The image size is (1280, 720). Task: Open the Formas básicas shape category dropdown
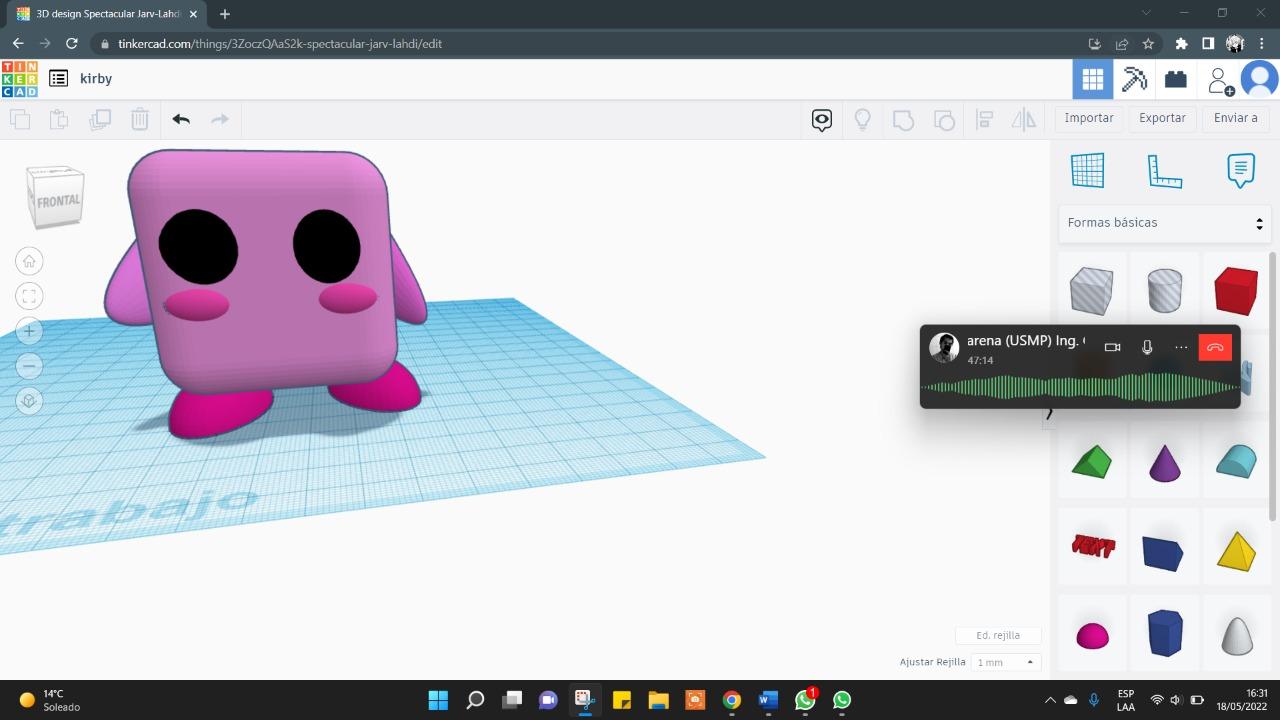pyautogui.click(x=1165, y=223)
